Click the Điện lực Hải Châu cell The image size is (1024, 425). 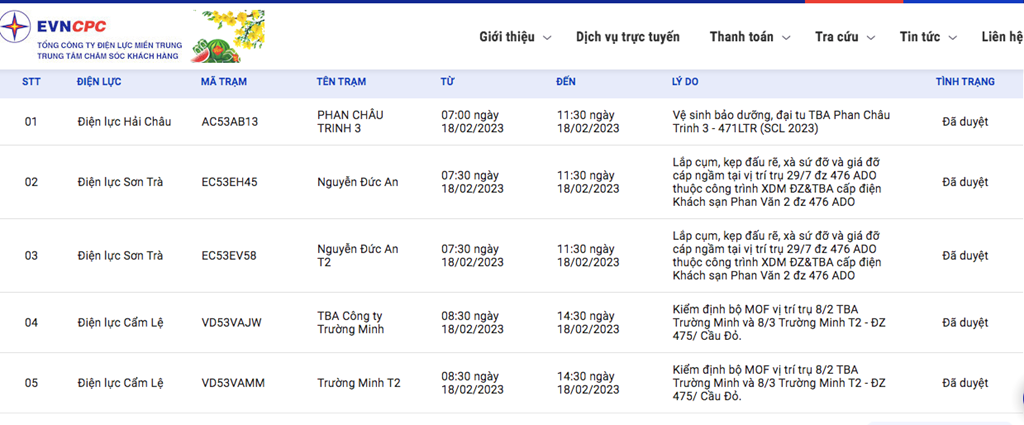(x=124, y=121)
